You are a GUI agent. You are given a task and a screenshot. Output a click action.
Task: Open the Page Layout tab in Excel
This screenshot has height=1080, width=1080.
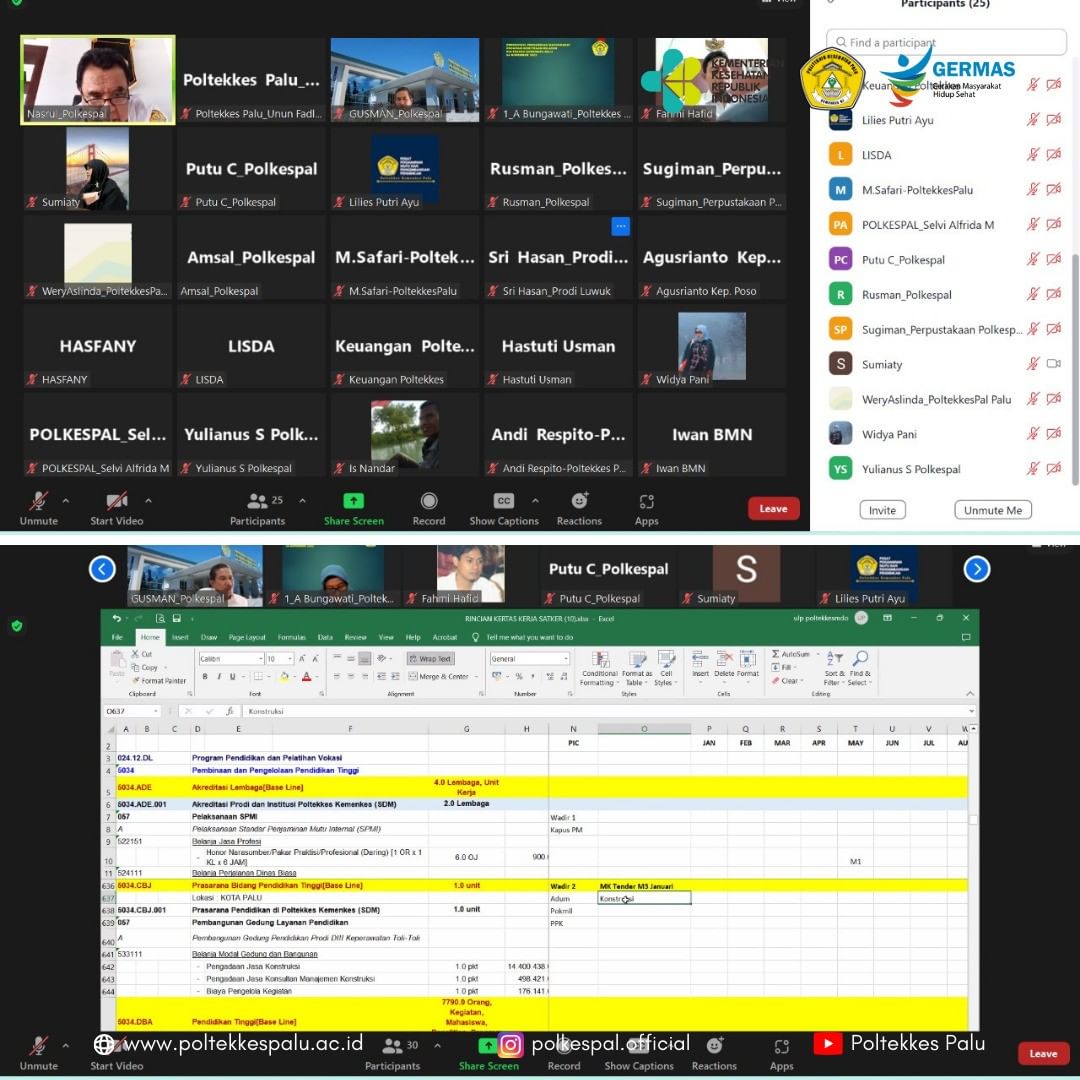point(248,637)
